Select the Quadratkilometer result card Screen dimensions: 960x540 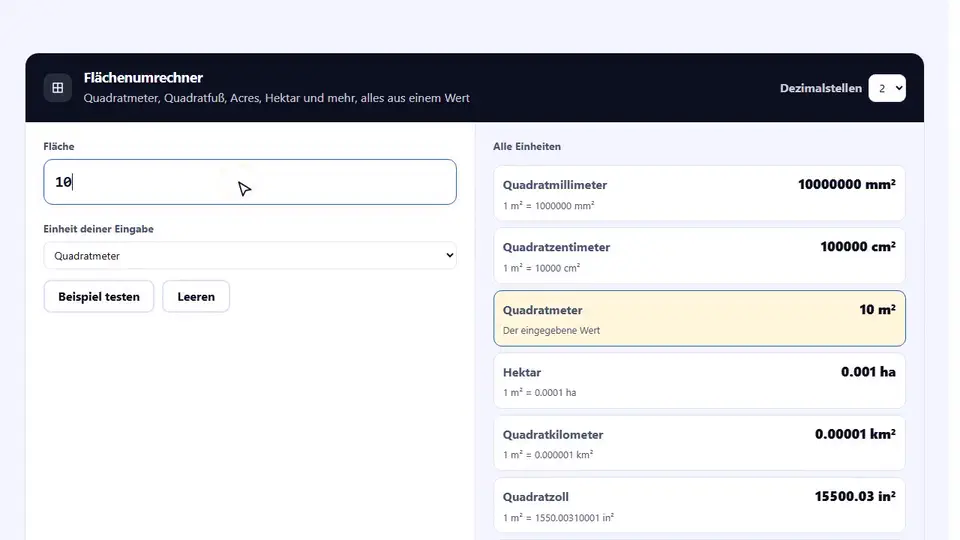tap(699, 443)
